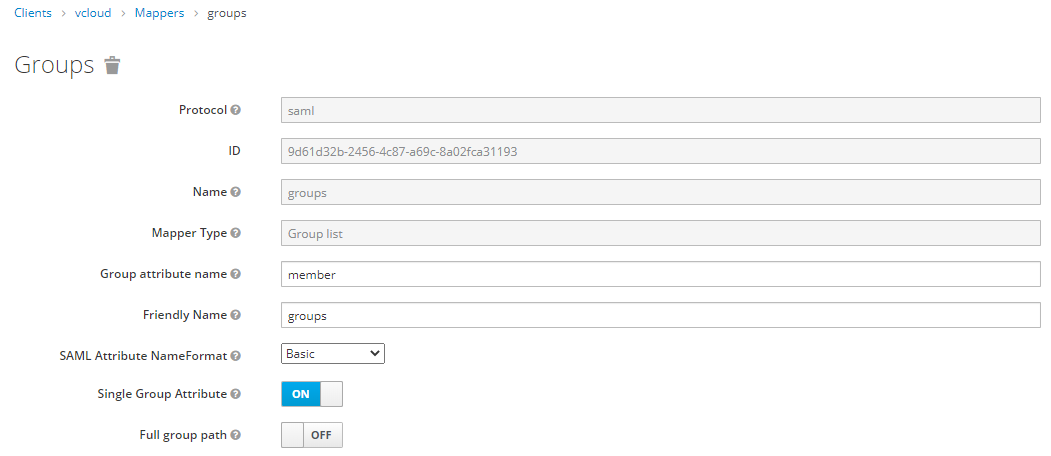The width and height of the screenshot is (1051, 456).
Task: Open the SAML Attribute NameFormat dropdown
Action: [333, 353]
